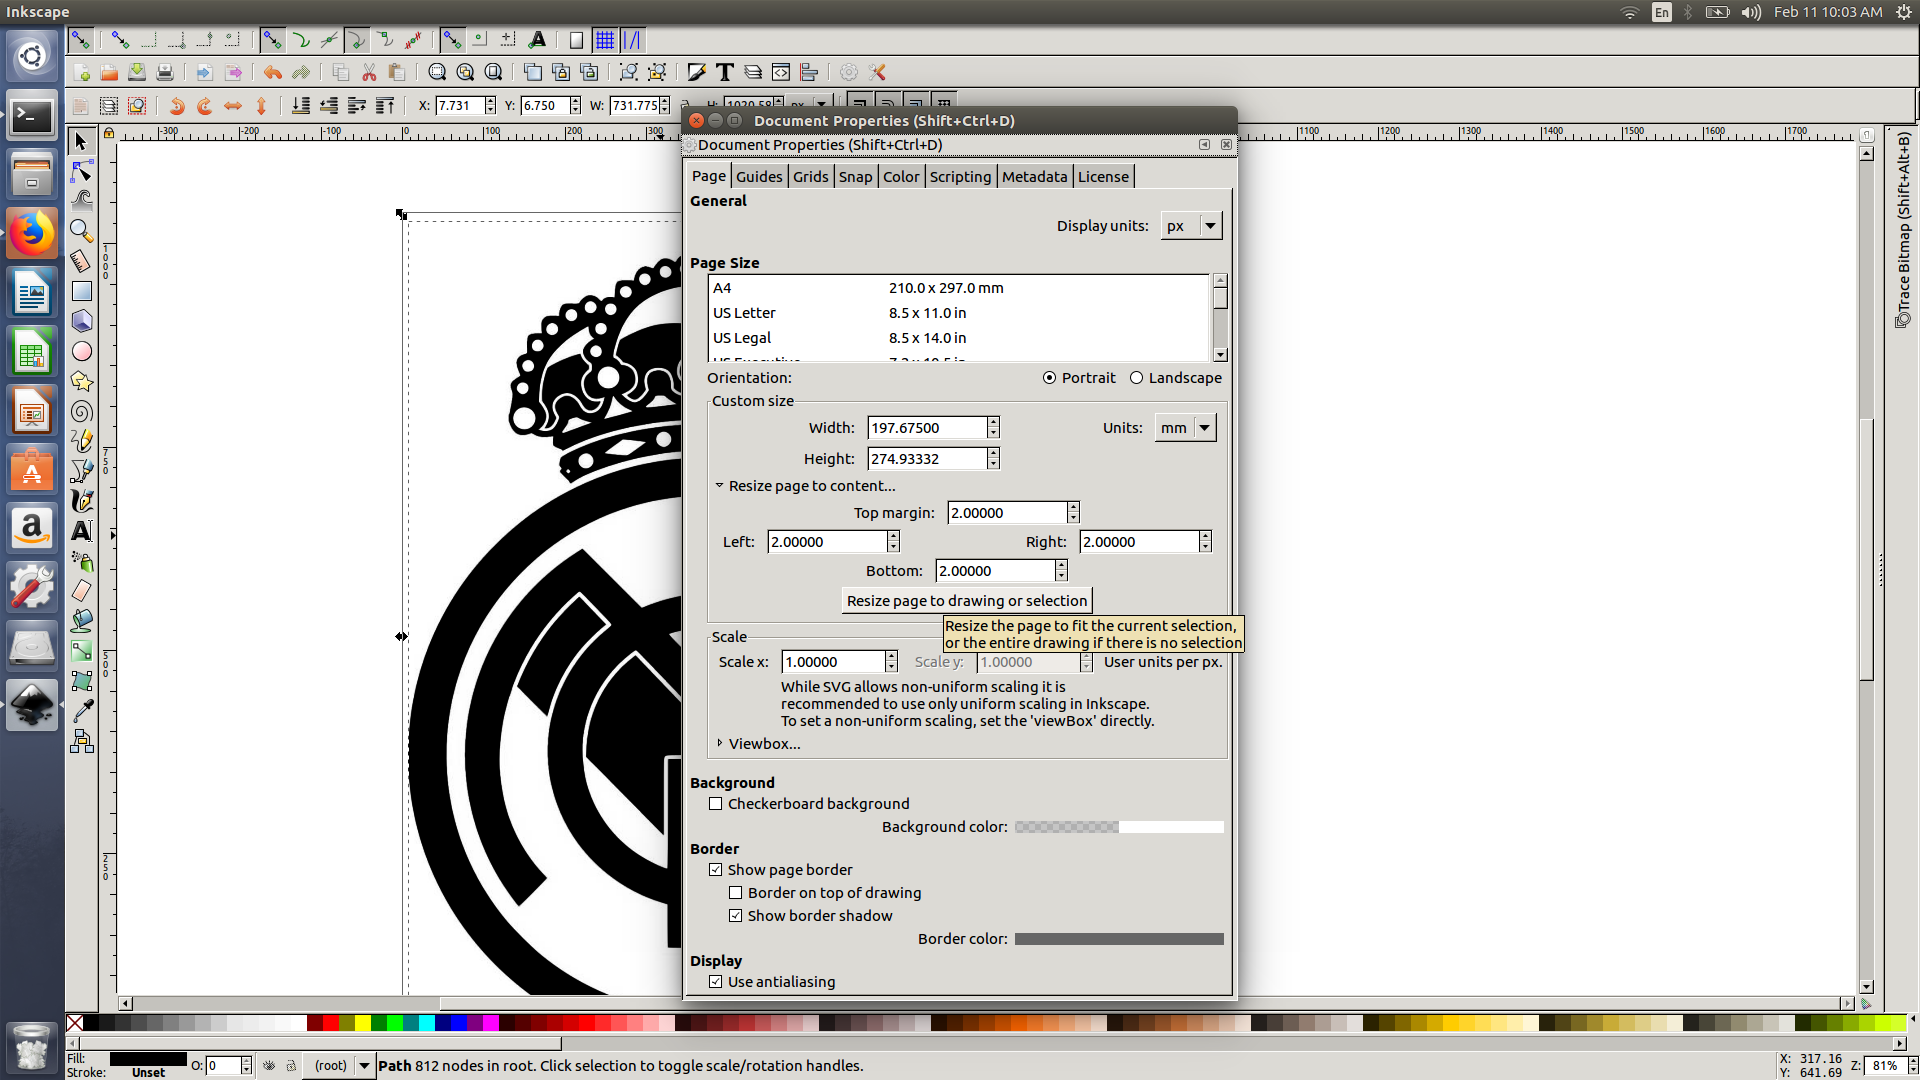Viewport: 1920px width, 1080px height.
Task: Select the Tweak tool
Action: point(82,200)
